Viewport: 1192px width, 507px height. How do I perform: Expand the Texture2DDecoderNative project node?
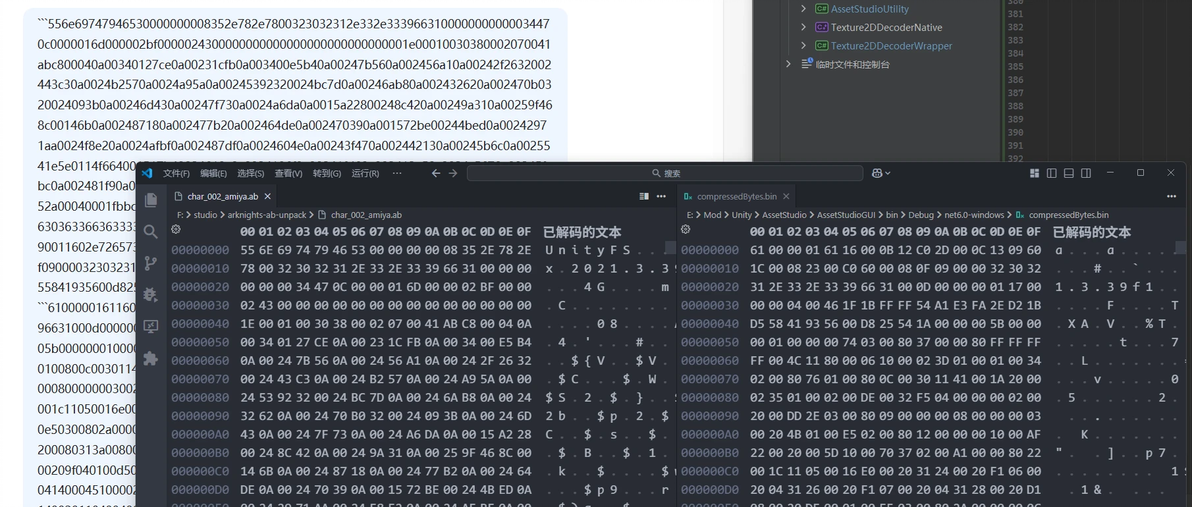(x=804, y=27)
